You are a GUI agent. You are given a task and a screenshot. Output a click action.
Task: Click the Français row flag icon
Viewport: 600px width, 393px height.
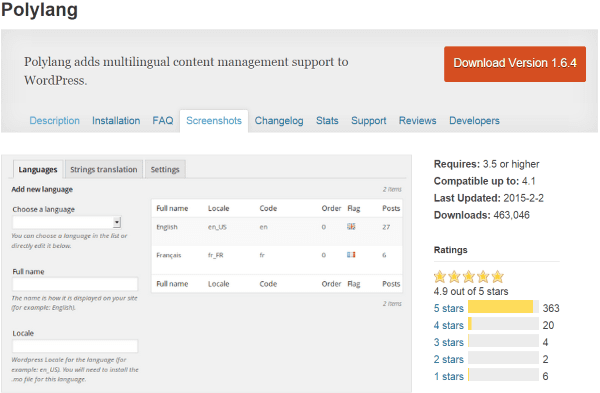pos(351,254)
